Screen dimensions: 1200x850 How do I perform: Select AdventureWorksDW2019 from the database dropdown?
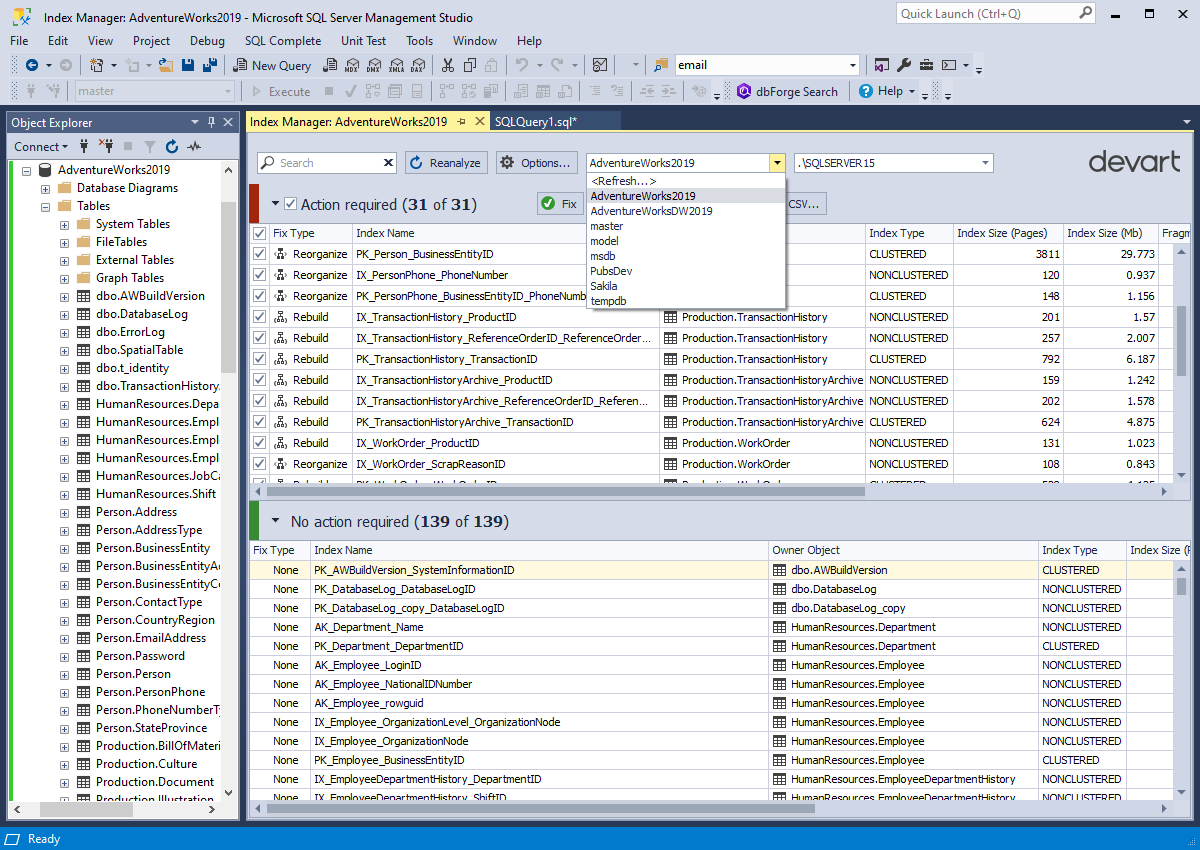coord(650,210)
